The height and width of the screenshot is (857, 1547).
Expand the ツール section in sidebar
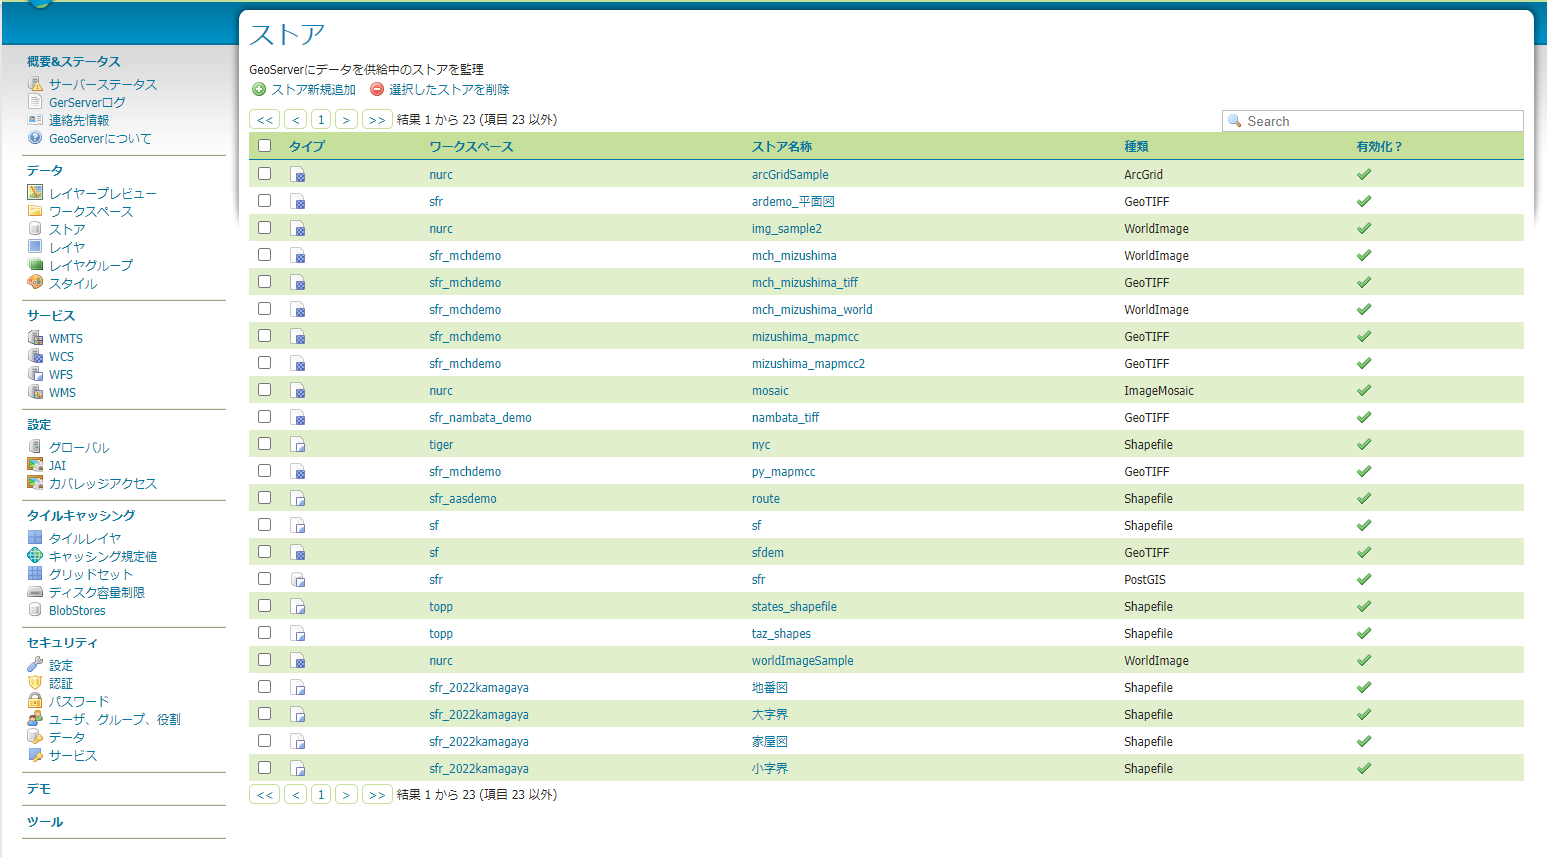tap(45, 822)
